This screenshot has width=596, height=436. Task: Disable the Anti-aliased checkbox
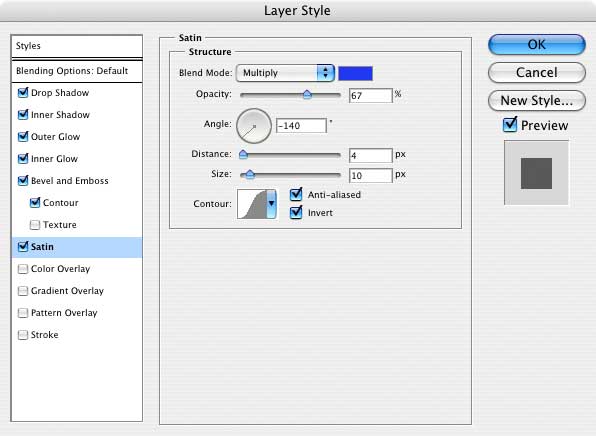click(296, 194)
